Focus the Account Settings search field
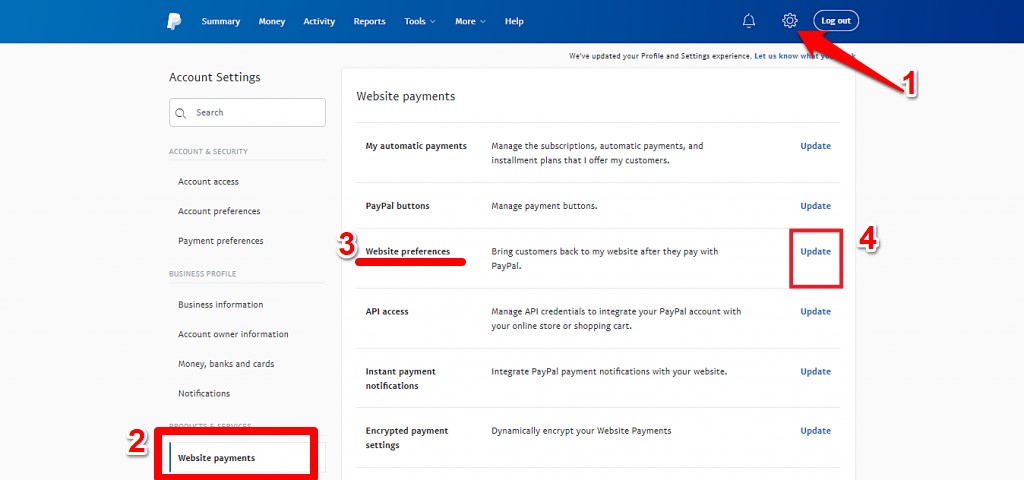The image size is (1024, 480). (255, 113)
